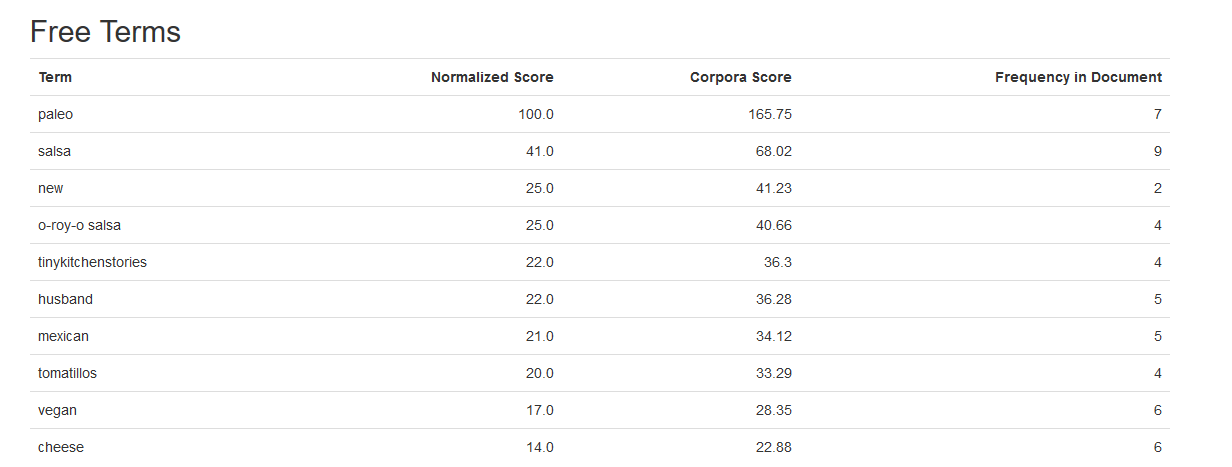Image resolution: width=1232 pixels, height=467 pixels.
Task: Click paleo's normalized score 100.0
Action: pos(535,114)
